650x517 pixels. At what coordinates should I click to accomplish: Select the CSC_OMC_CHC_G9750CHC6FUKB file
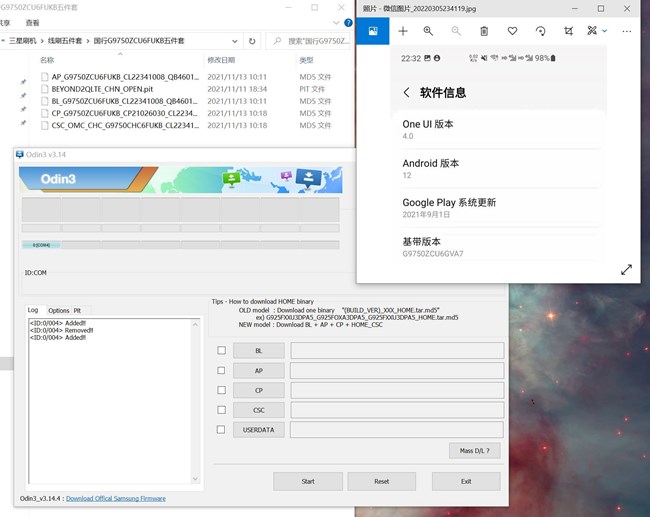(125, 125)
